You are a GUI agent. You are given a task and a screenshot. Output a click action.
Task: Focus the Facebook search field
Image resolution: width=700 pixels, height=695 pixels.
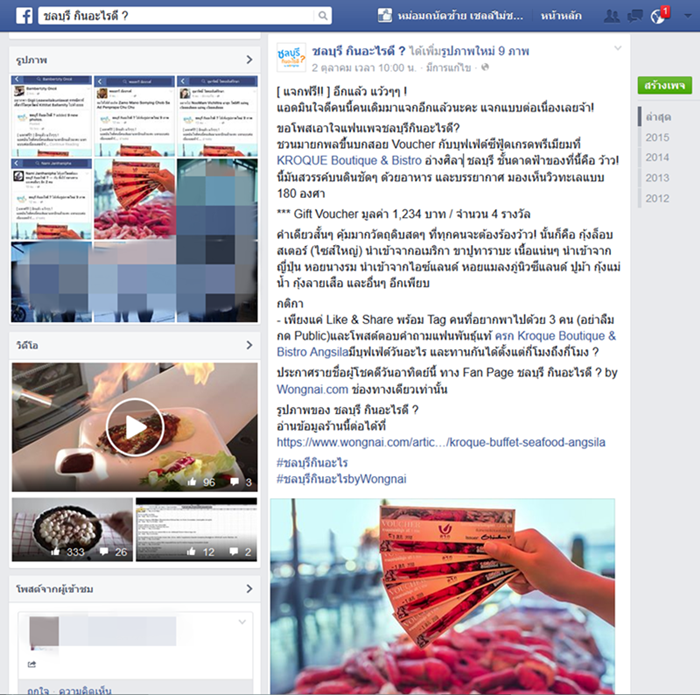click(176, 16)
